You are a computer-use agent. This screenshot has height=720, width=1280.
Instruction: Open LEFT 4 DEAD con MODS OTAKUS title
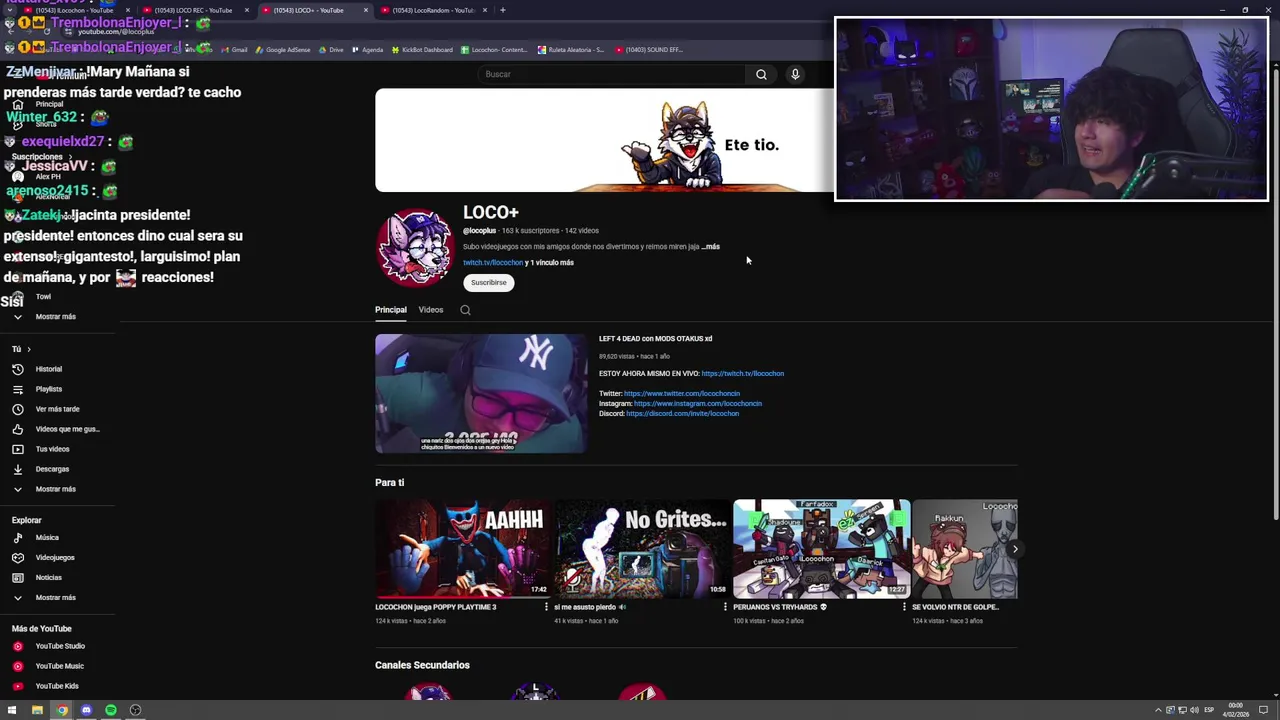(x=655, y=339)
